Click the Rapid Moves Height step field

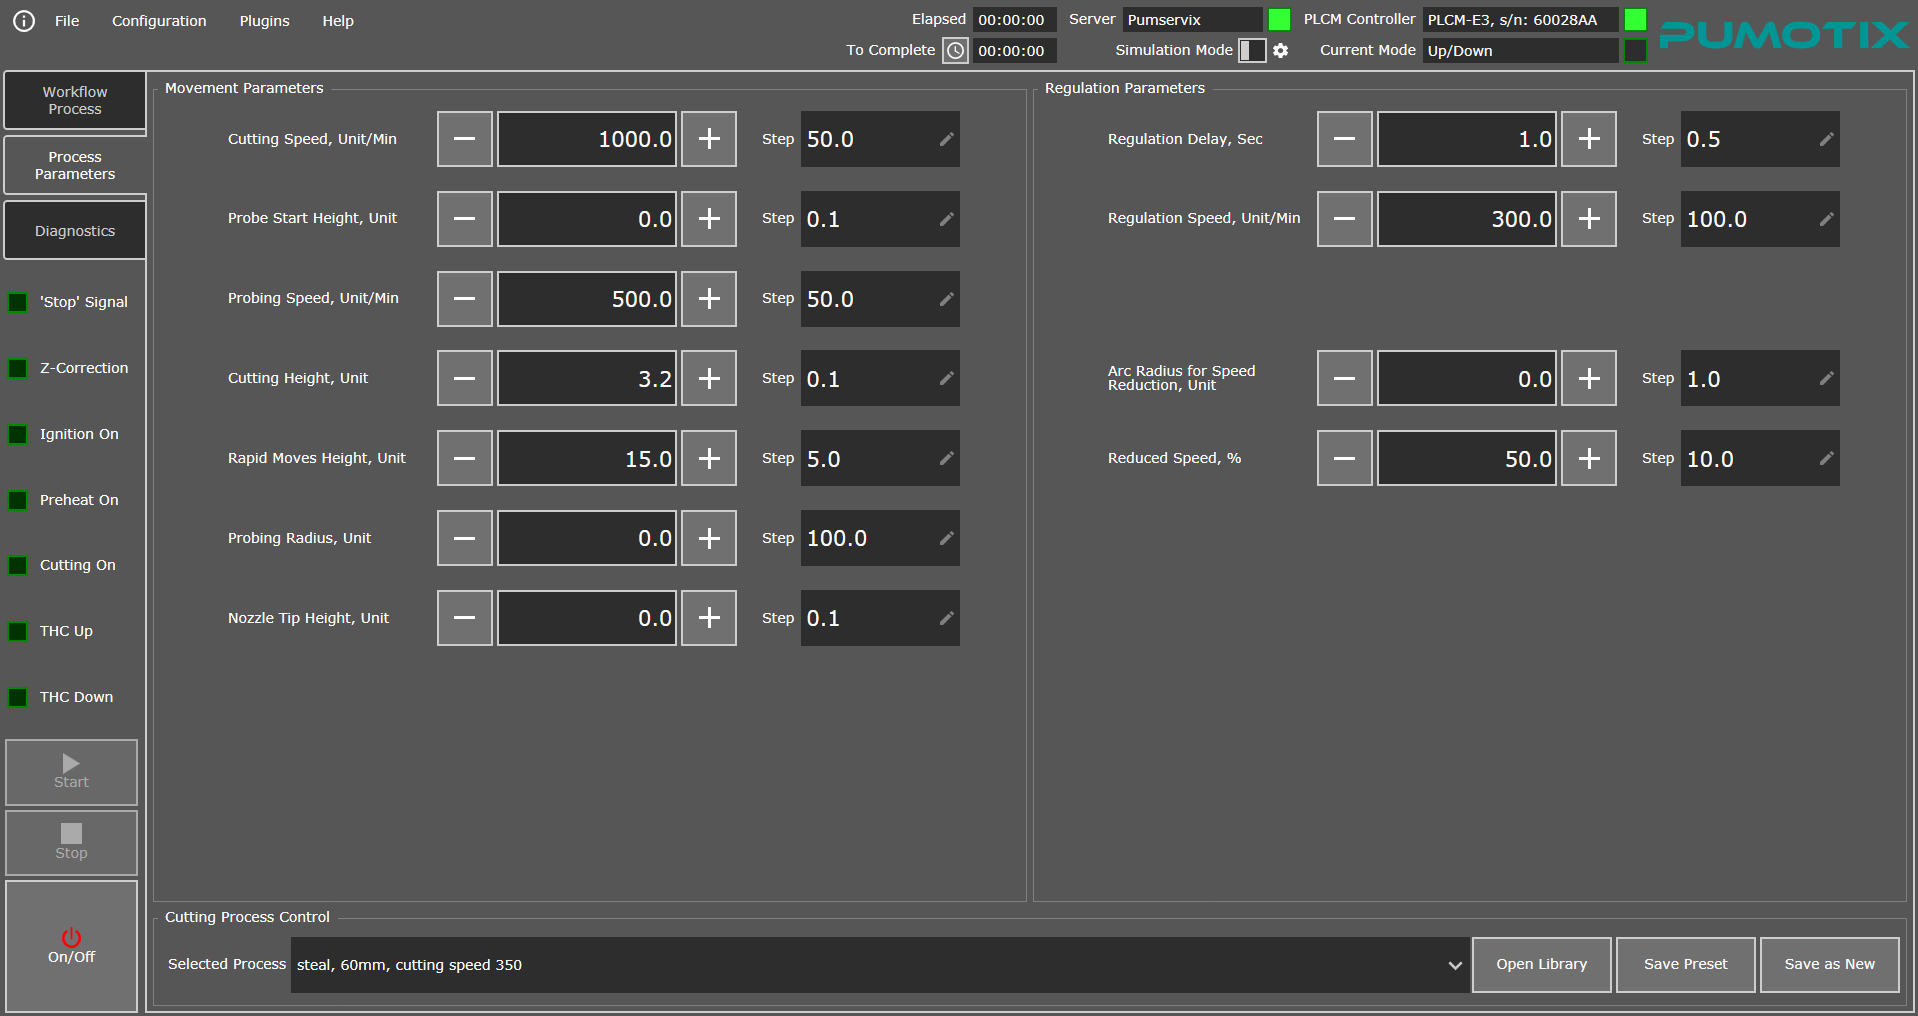tap(880, 458)
